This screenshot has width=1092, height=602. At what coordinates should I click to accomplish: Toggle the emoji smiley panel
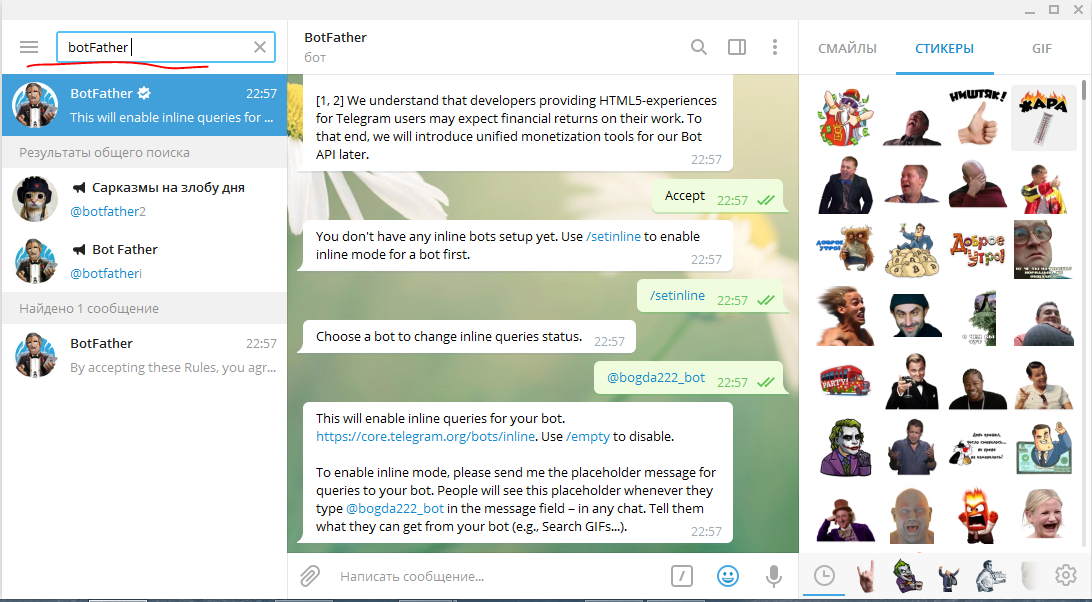click(x=728, y=576)
